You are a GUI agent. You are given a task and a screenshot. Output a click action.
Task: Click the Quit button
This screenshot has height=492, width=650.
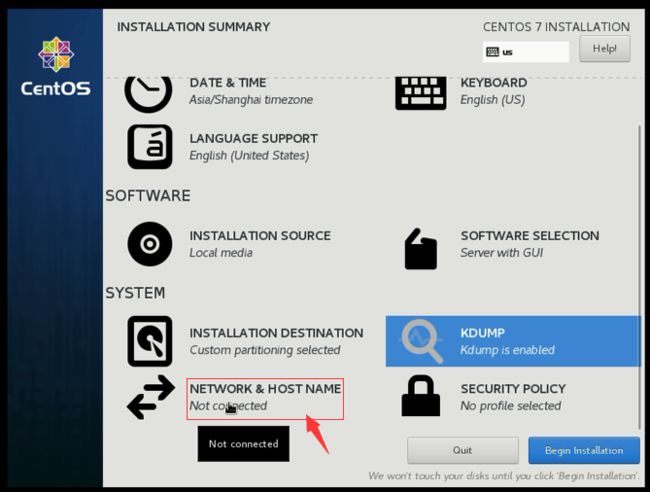463,450
